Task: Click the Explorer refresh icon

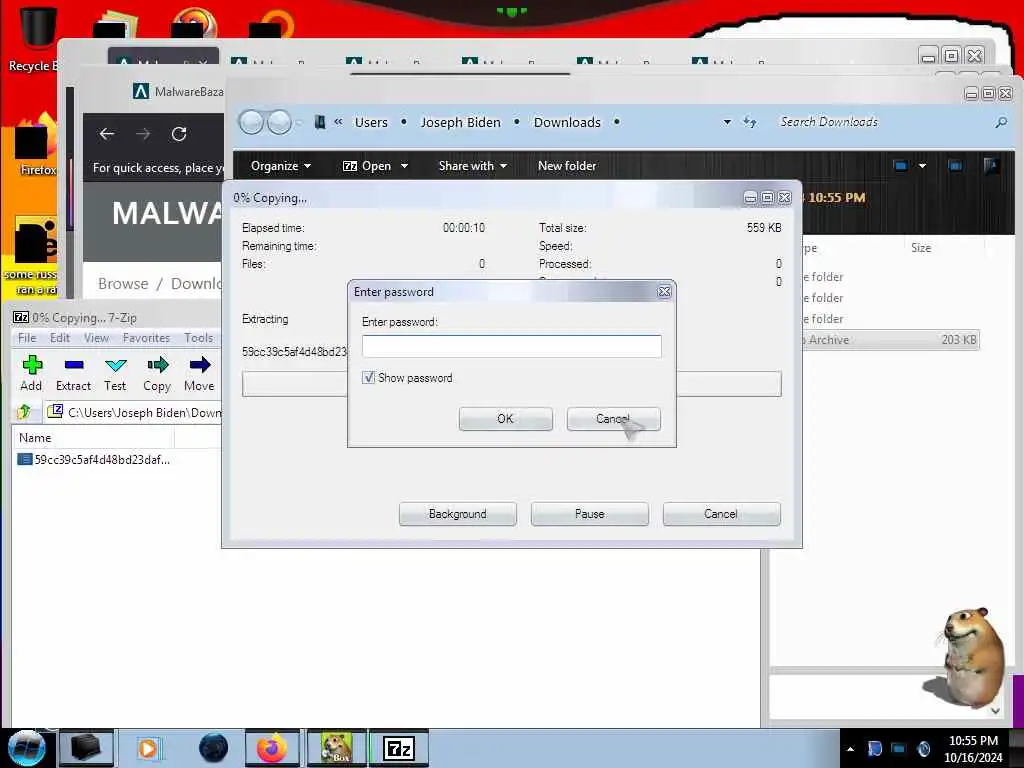Action: click(x=750, y=122)
